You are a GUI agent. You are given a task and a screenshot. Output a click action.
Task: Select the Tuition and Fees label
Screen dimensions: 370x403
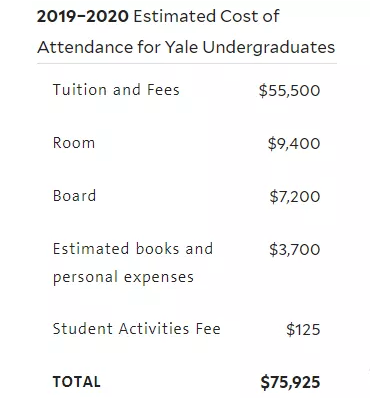116,90
